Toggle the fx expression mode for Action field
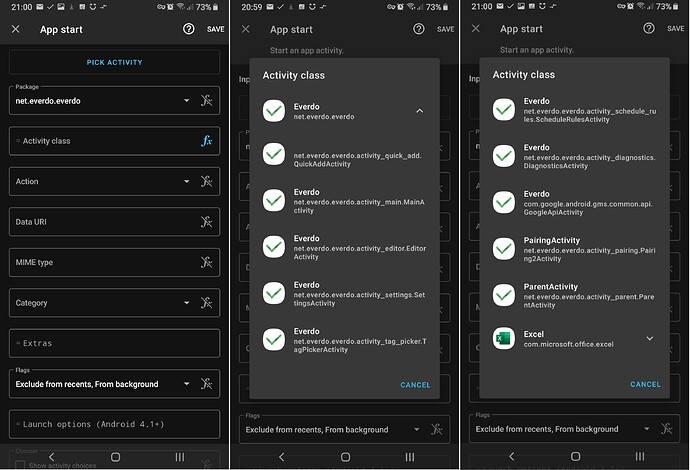 pyautogui.click(x=206, y=181)
